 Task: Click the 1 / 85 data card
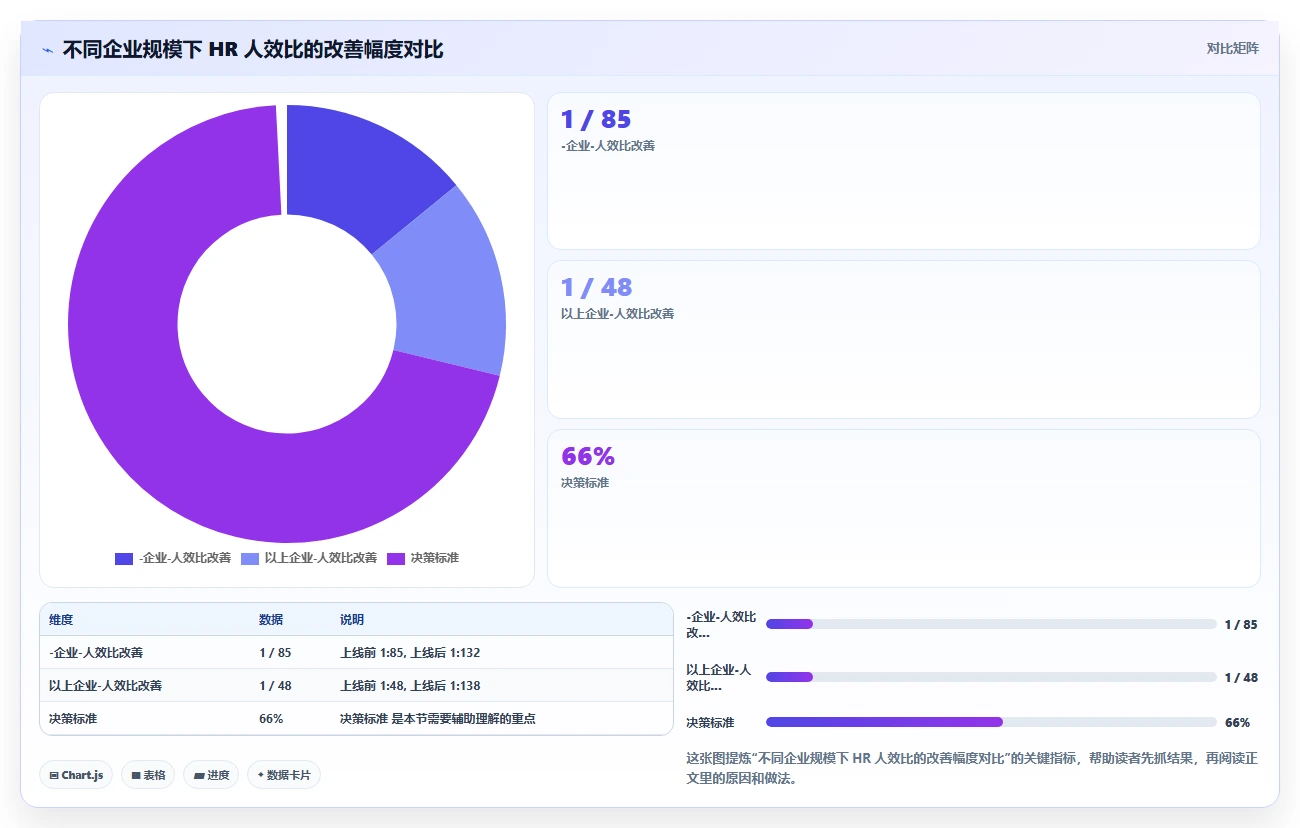pyautogui.click(x=903, y=171)
